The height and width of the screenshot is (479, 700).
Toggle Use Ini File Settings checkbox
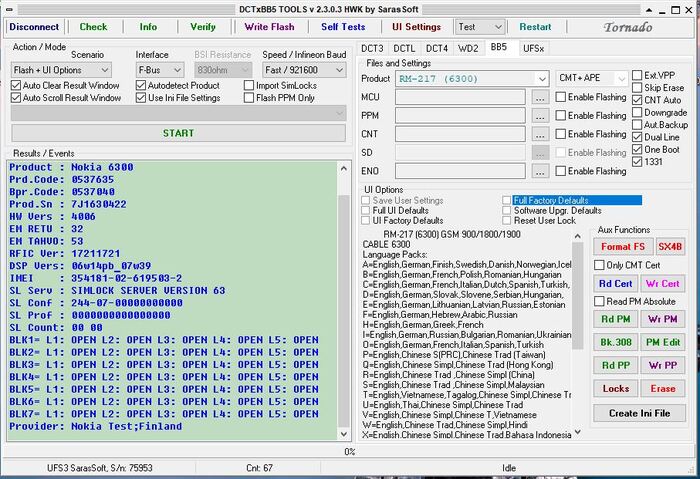141,98
